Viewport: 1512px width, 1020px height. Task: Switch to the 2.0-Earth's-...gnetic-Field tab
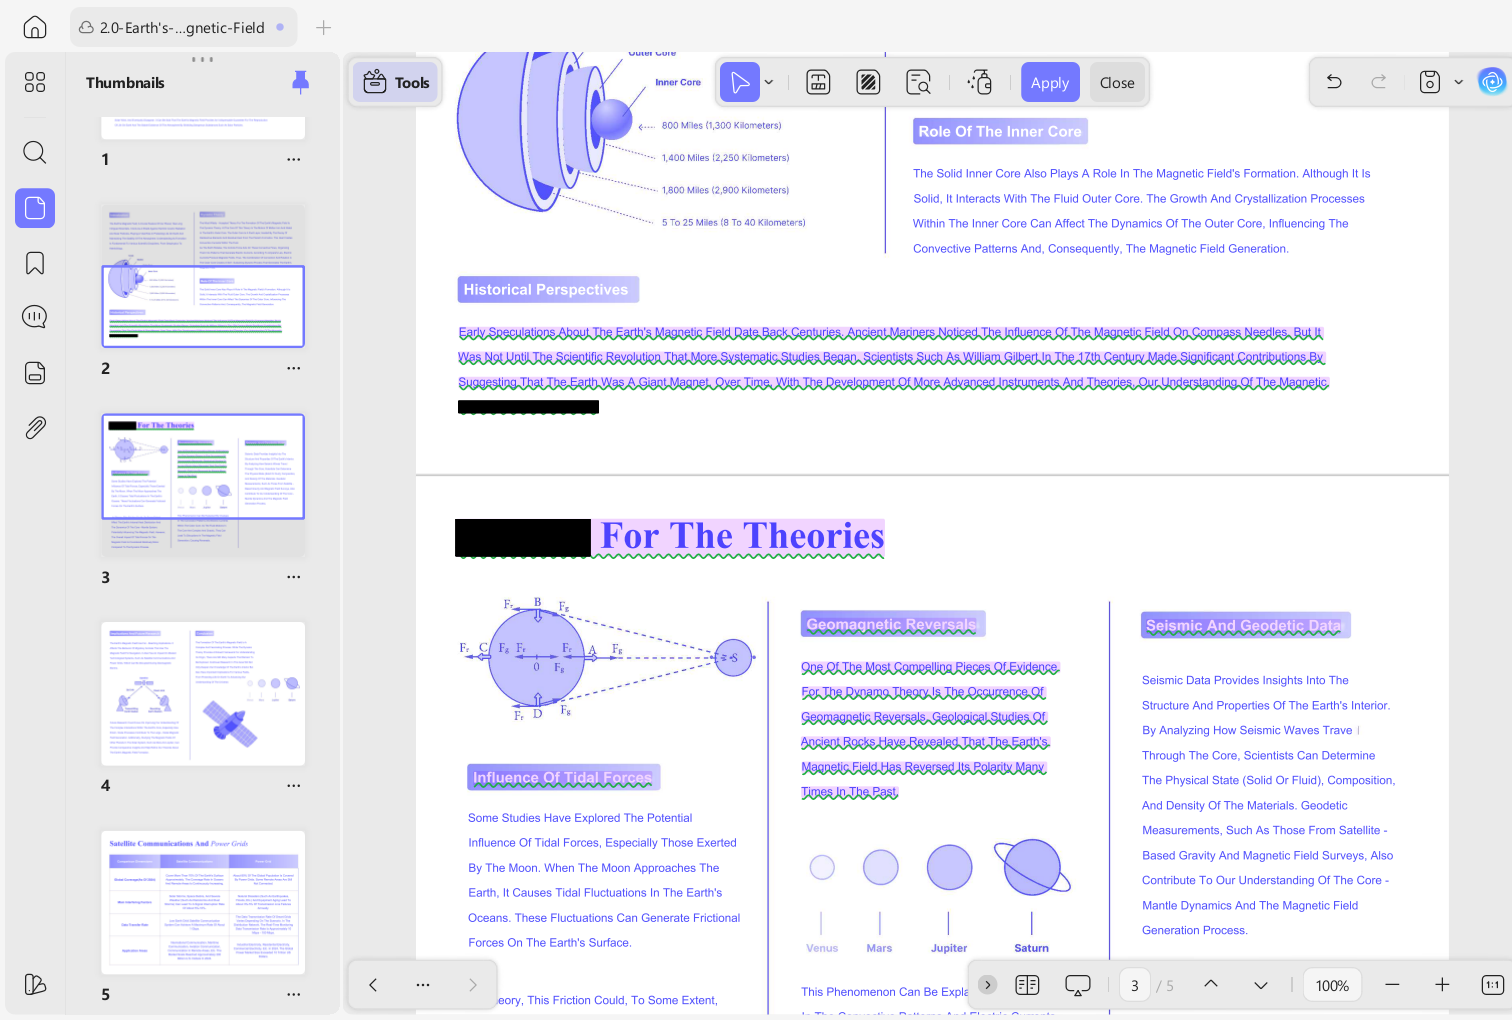[x=183, y=28]
